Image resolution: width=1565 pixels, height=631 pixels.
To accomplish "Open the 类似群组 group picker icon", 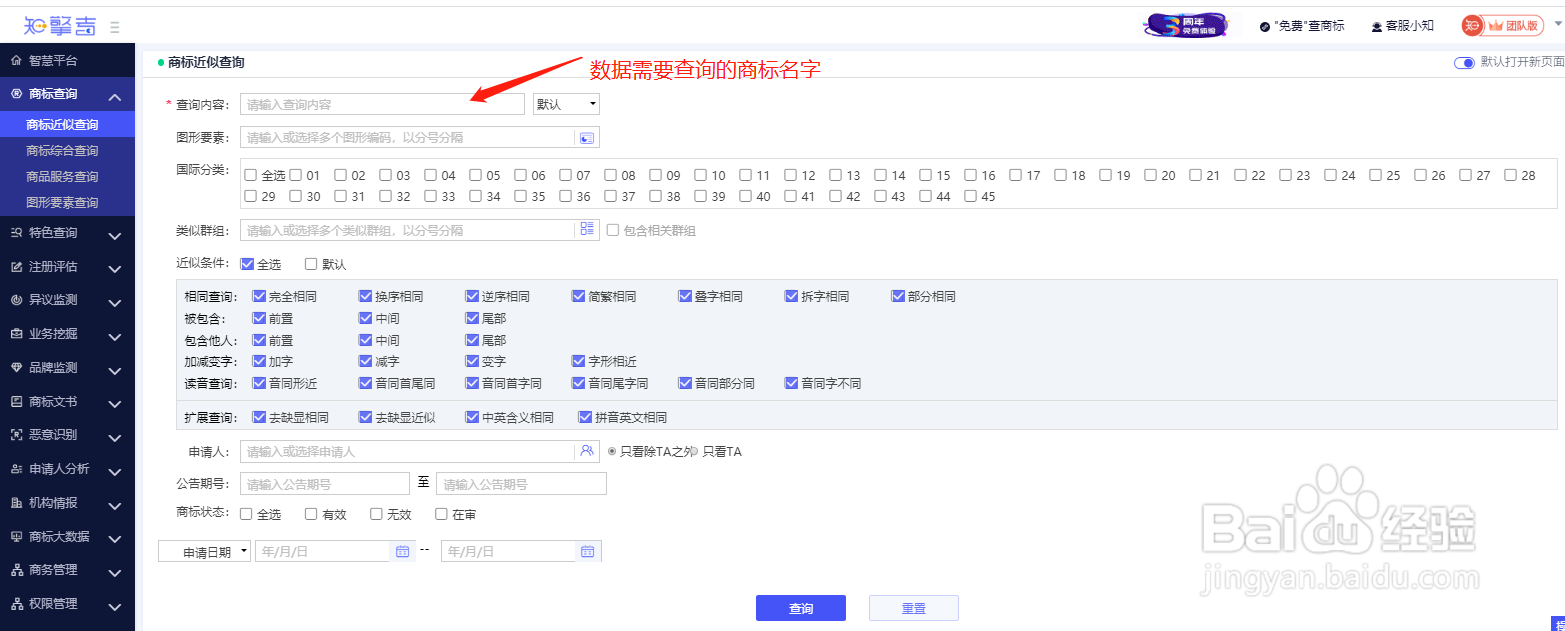I will click(588, 231).
